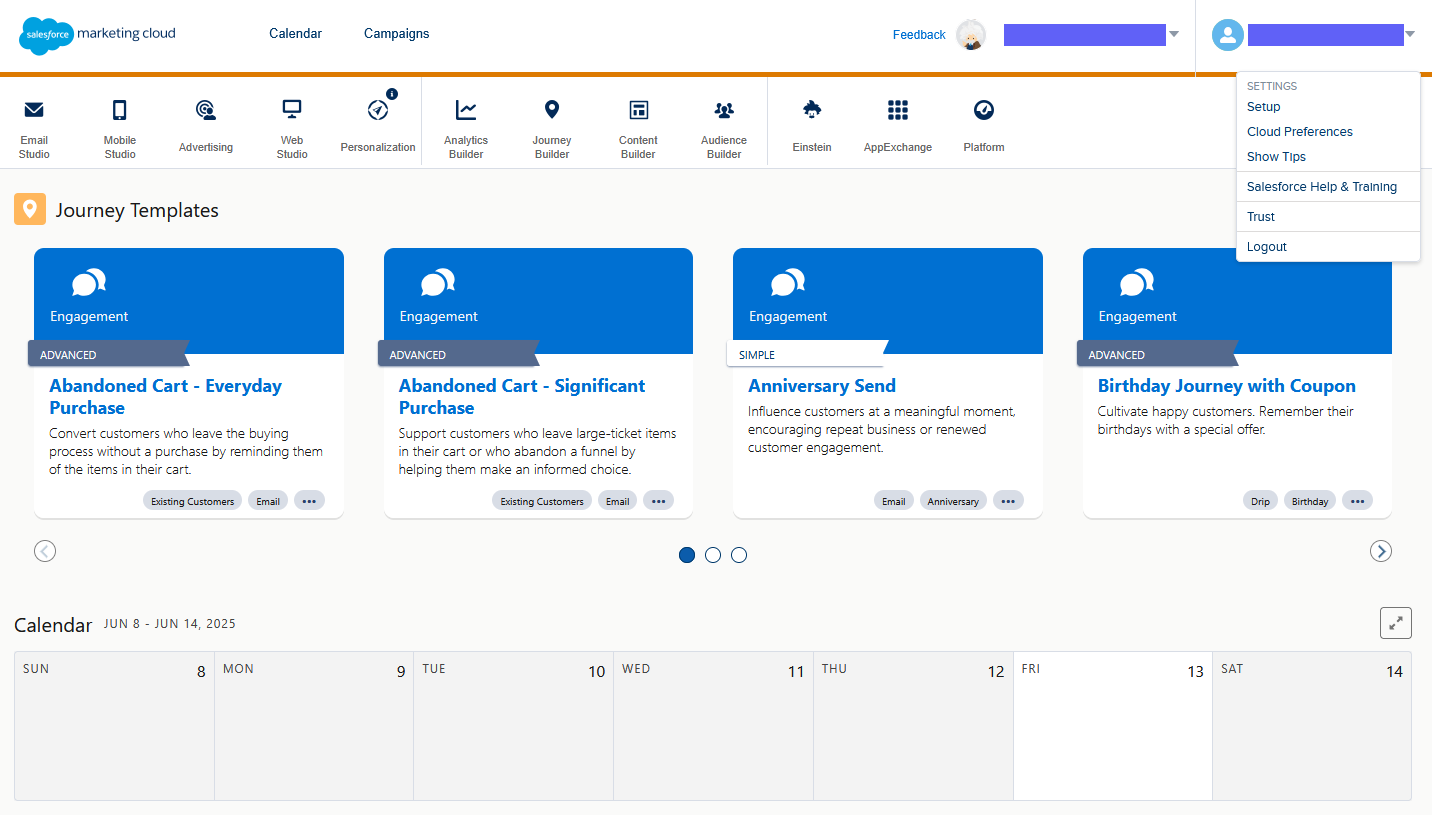Open Analytics Builder

click(x=466, y=128)
